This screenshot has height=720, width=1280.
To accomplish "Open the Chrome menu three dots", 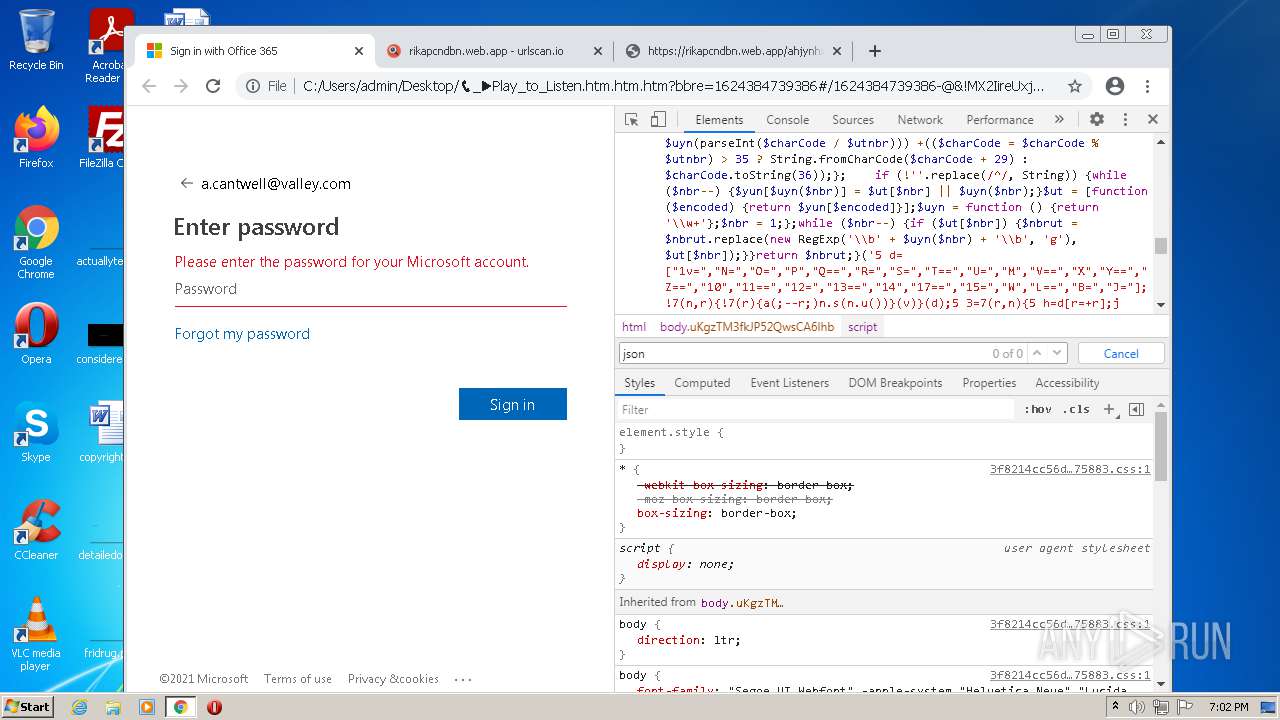I will click(x=1147, y=86).
